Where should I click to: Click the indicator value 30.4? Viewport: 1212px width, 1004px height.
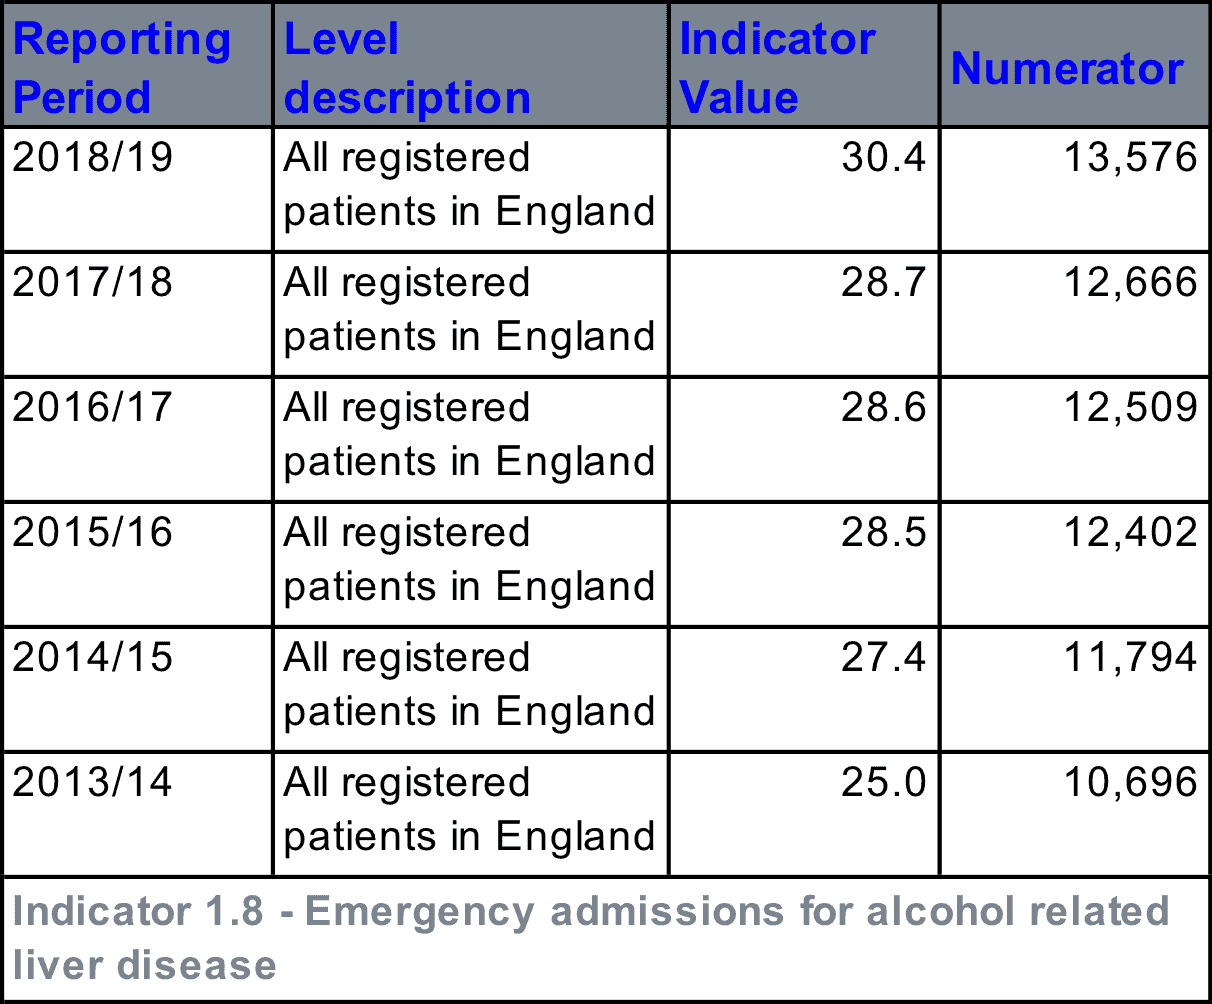click(x=884, y=158)
